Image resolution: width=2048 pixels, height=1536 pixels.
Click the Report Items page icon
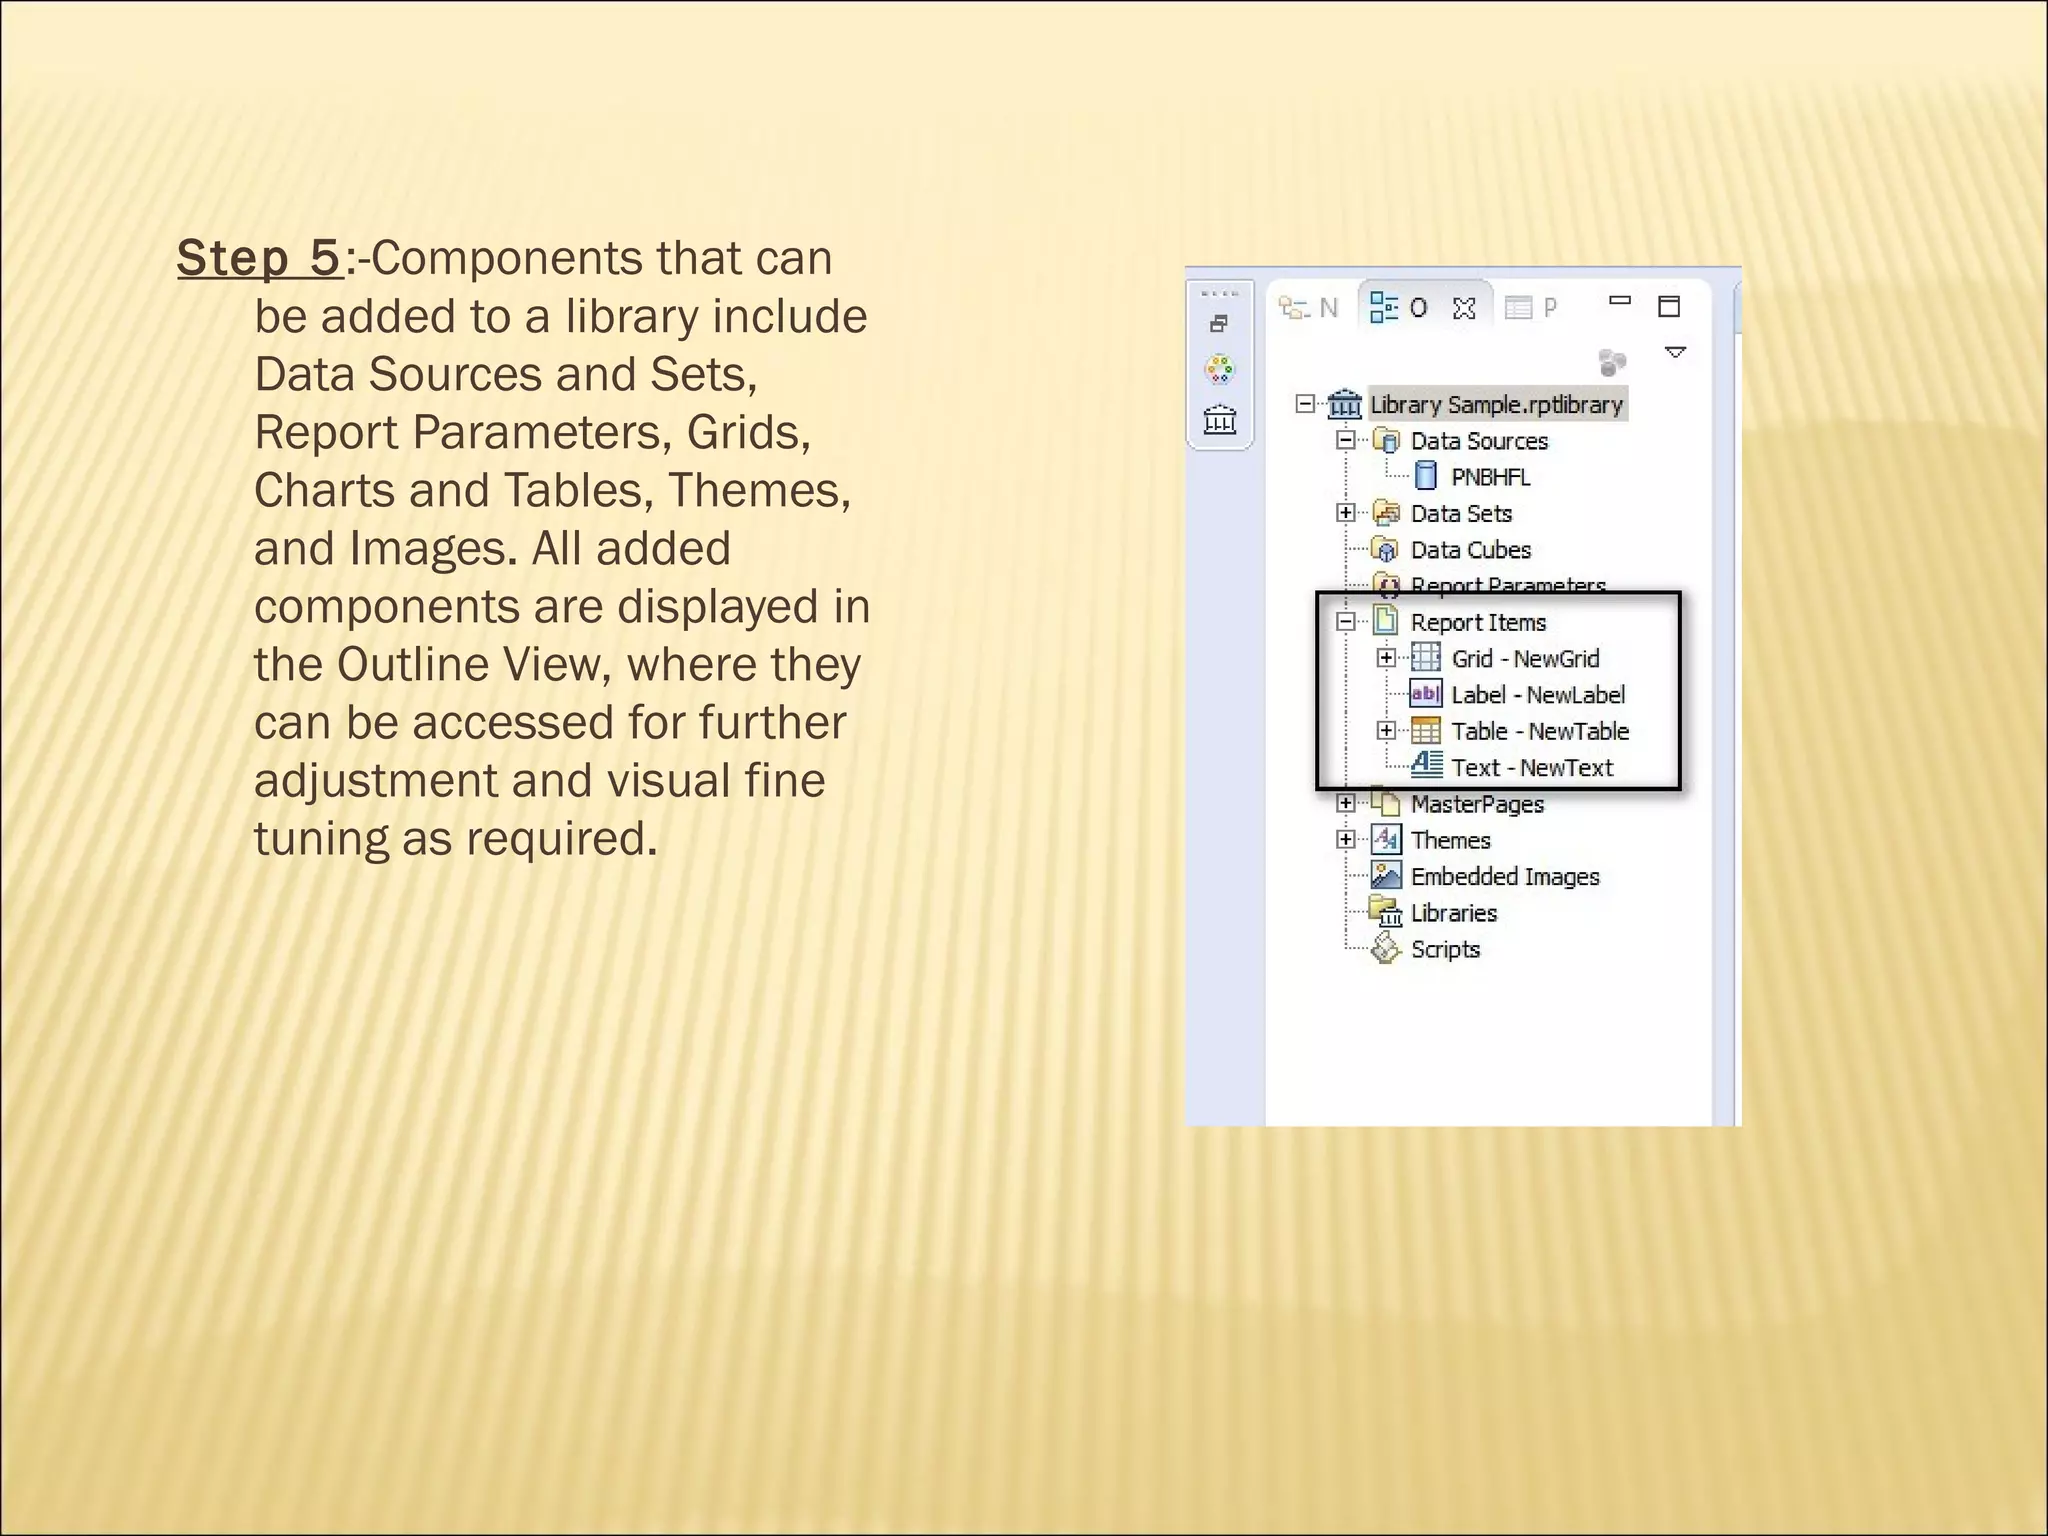[1386, 621]
